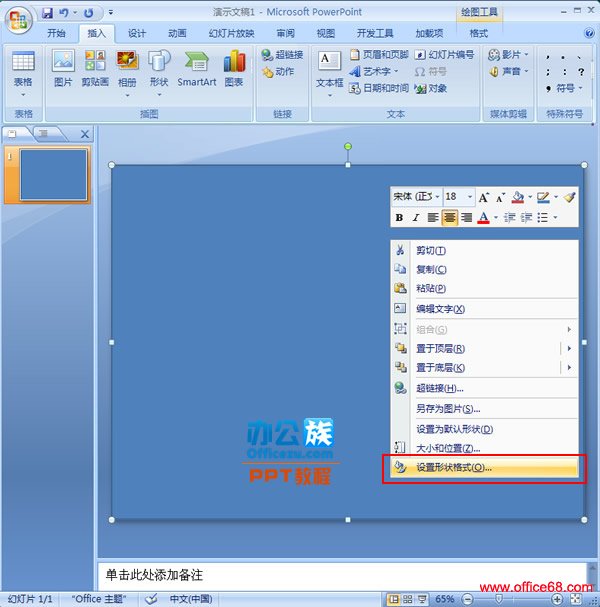This screenshot has height=607, width=600.
Task: Close the slides pane with X
Action: [x=85, y=134]
